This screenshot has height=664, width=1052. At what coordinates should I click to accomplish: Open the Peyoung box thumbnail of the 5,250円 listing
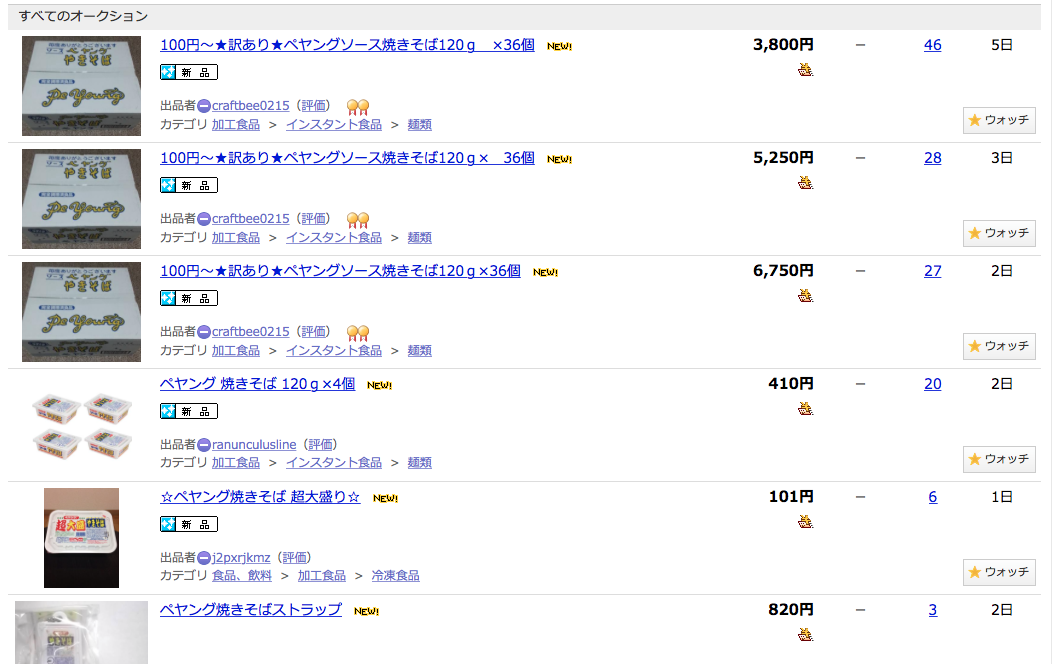[x=81, y=199]
